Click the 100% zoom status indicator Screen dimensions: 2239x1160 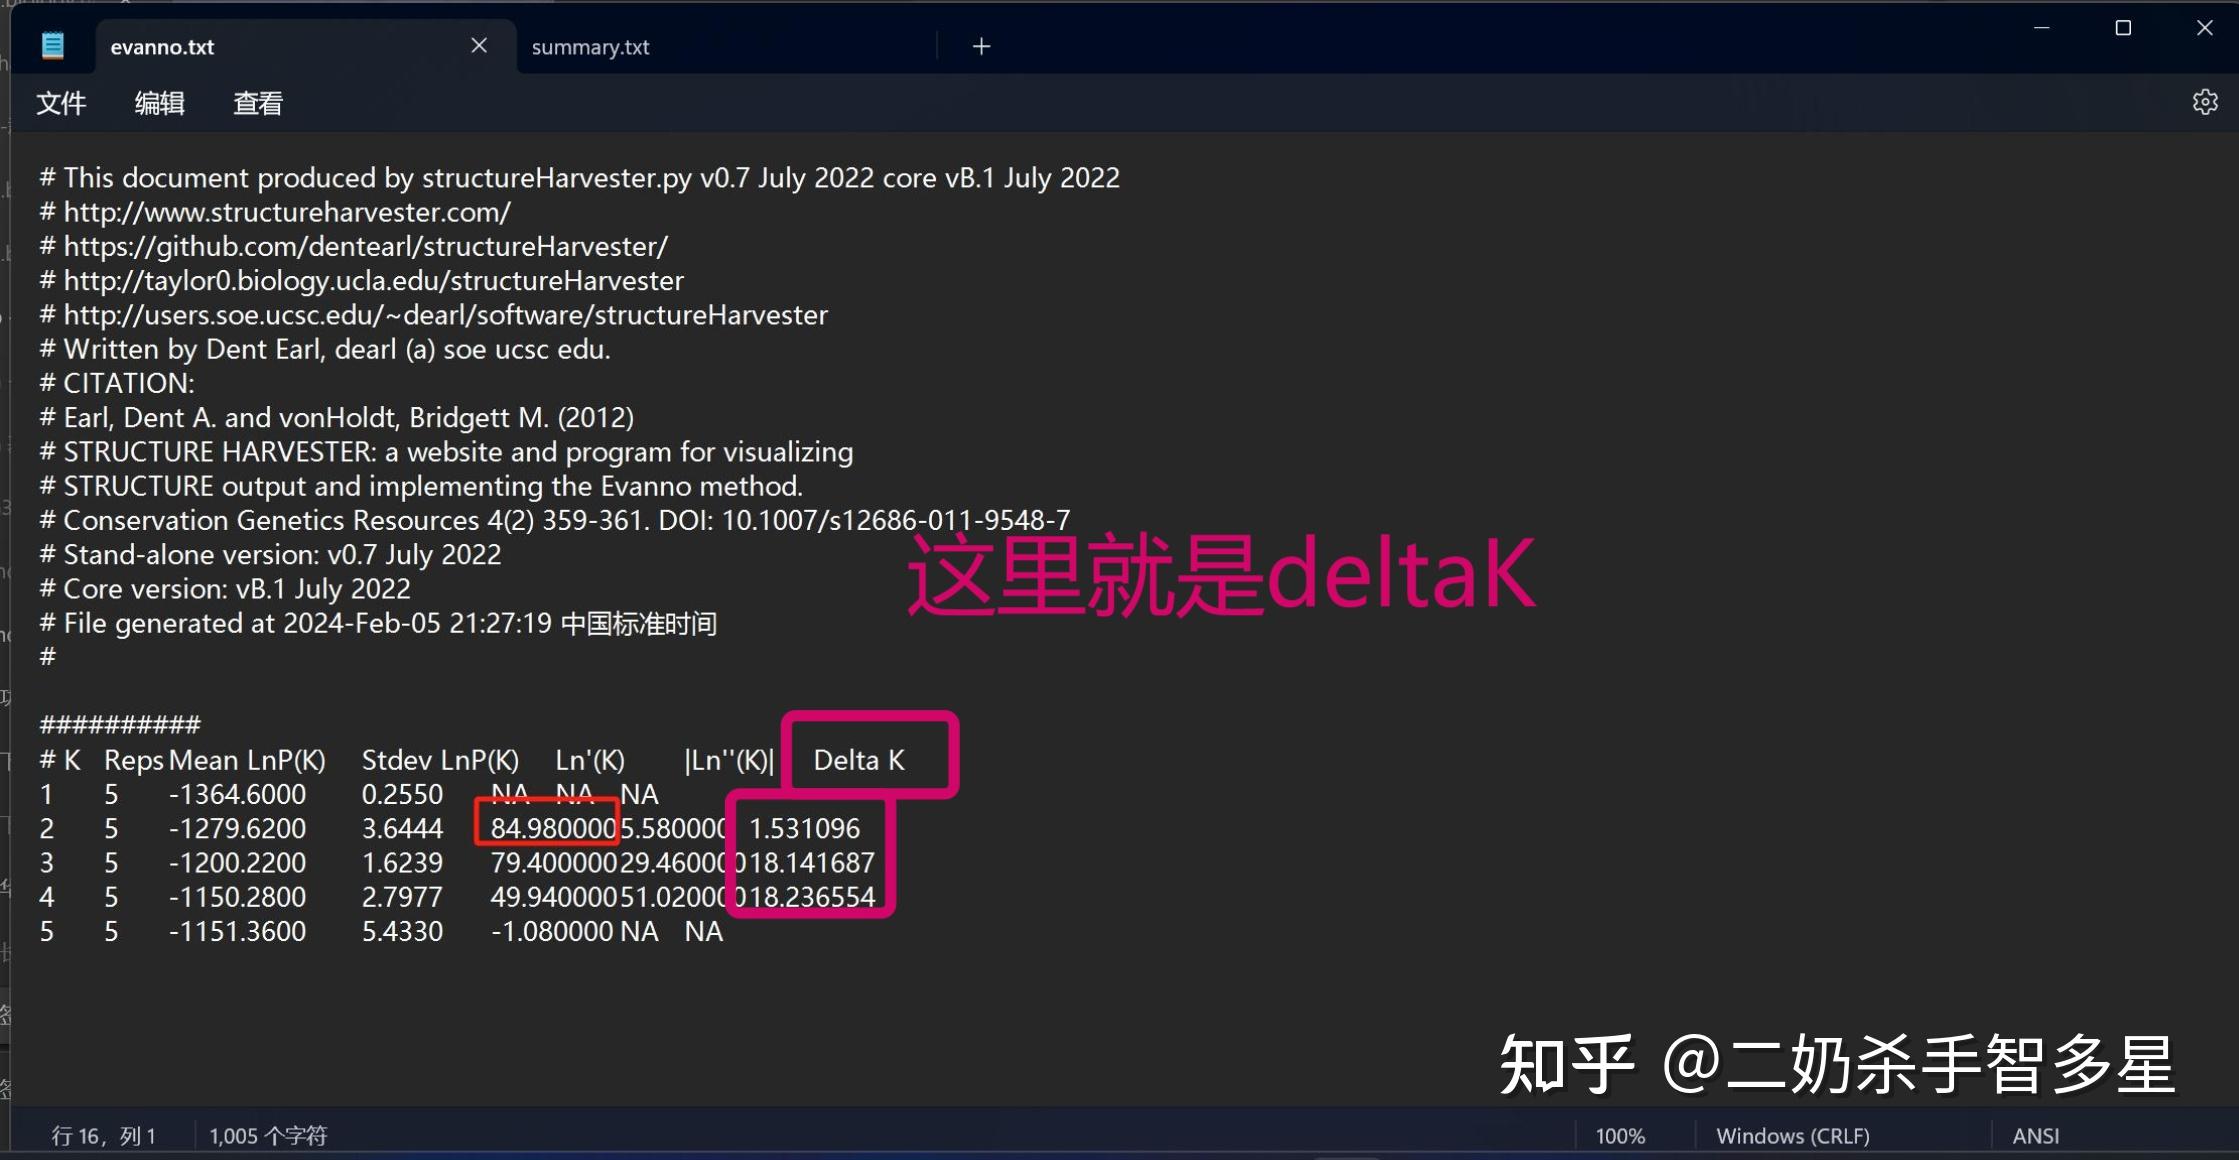1619,1135
